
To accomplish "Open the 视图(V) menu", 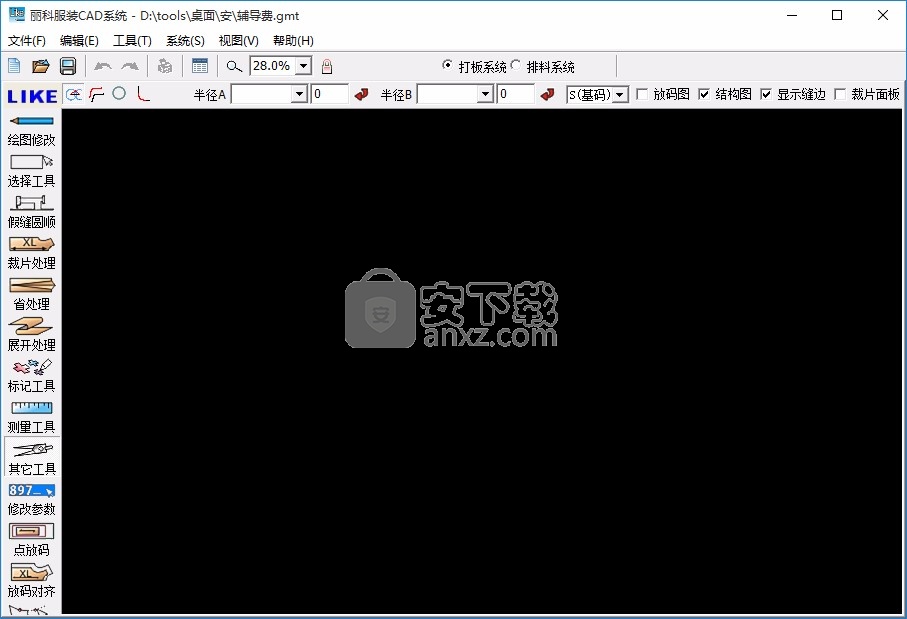I will tap(238, 40).
